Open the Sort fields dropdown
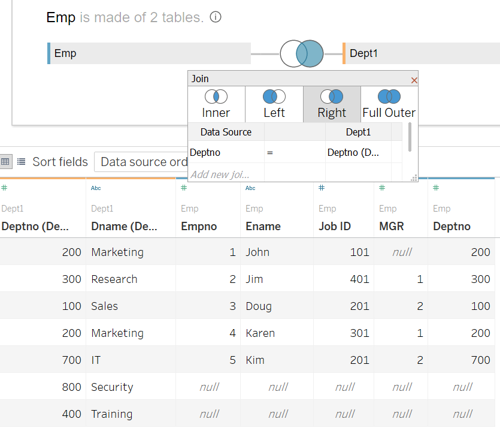The image size is (500, 431). point(141,162)
